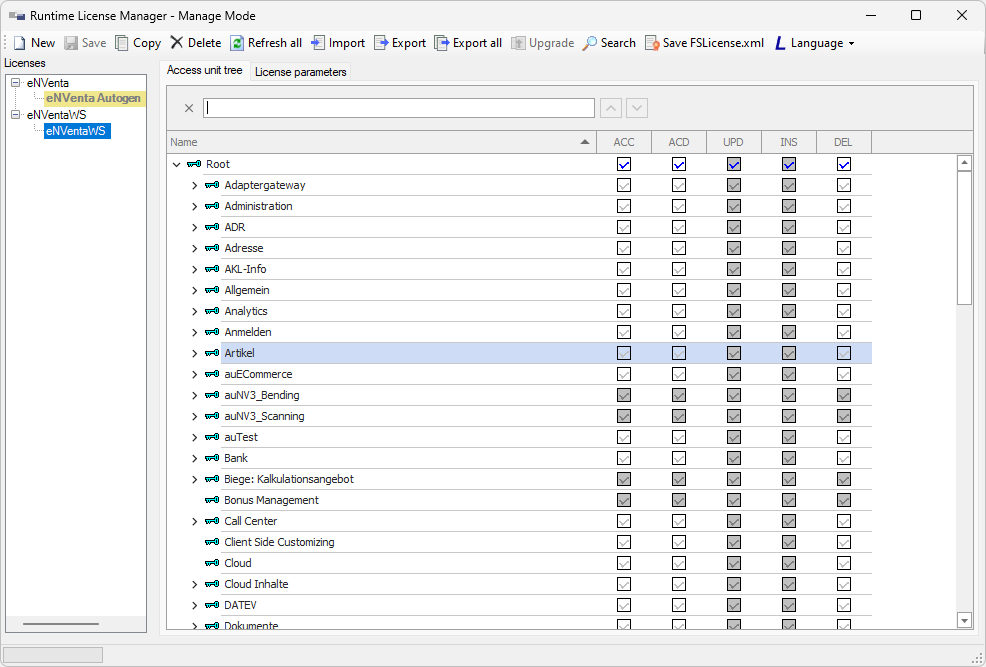
Task: Click the ACC column header
Action: [624, 142]
